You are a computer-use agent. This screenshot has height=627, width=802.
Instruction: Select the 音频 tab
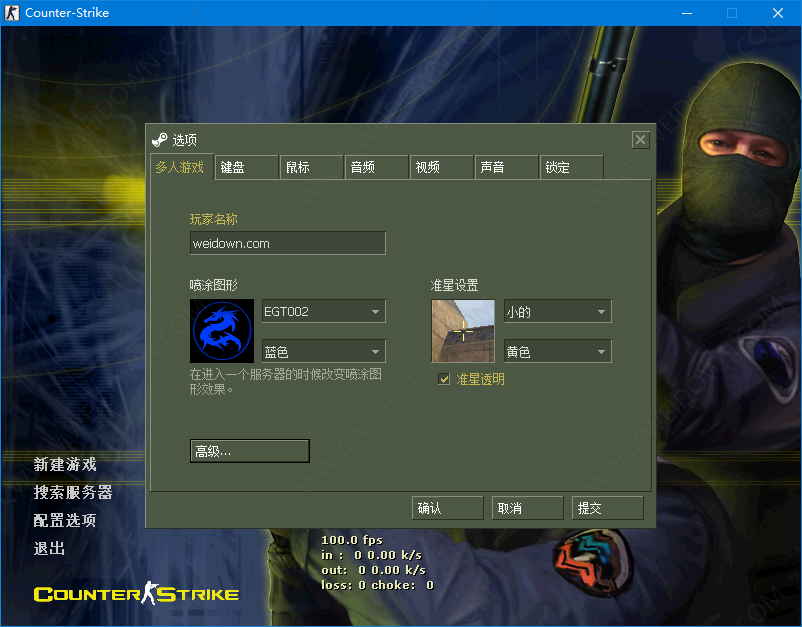tap(376, 168)
